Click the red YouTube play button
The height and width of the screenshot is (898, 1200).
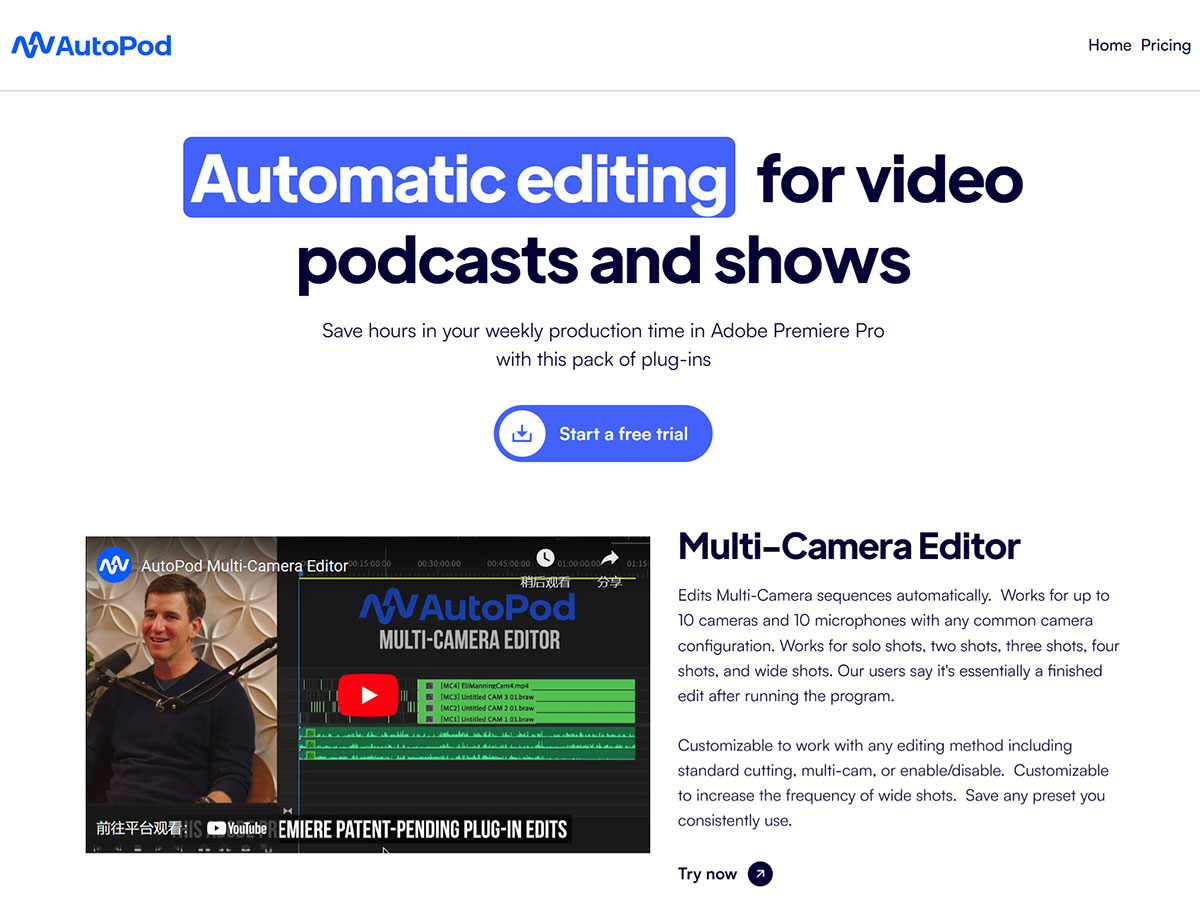coord(368,695)
